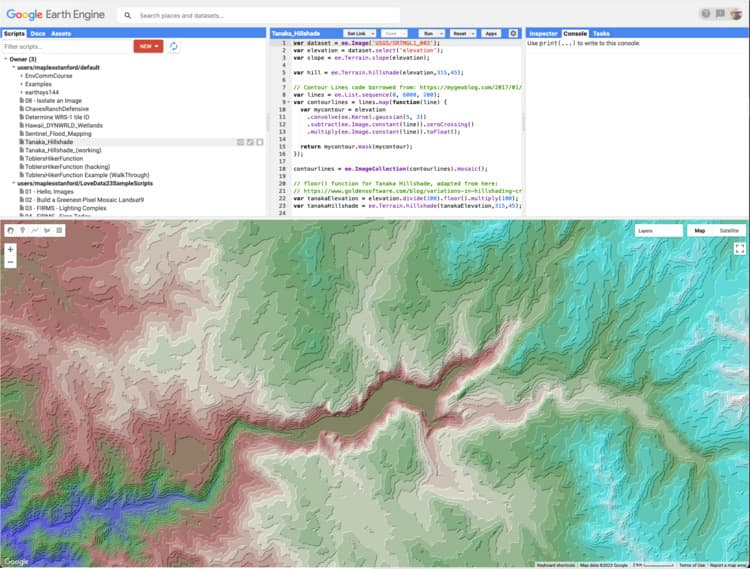
Task: Open the NEW script dropdown
Action: pyautogui.click(x=148, y=46)
